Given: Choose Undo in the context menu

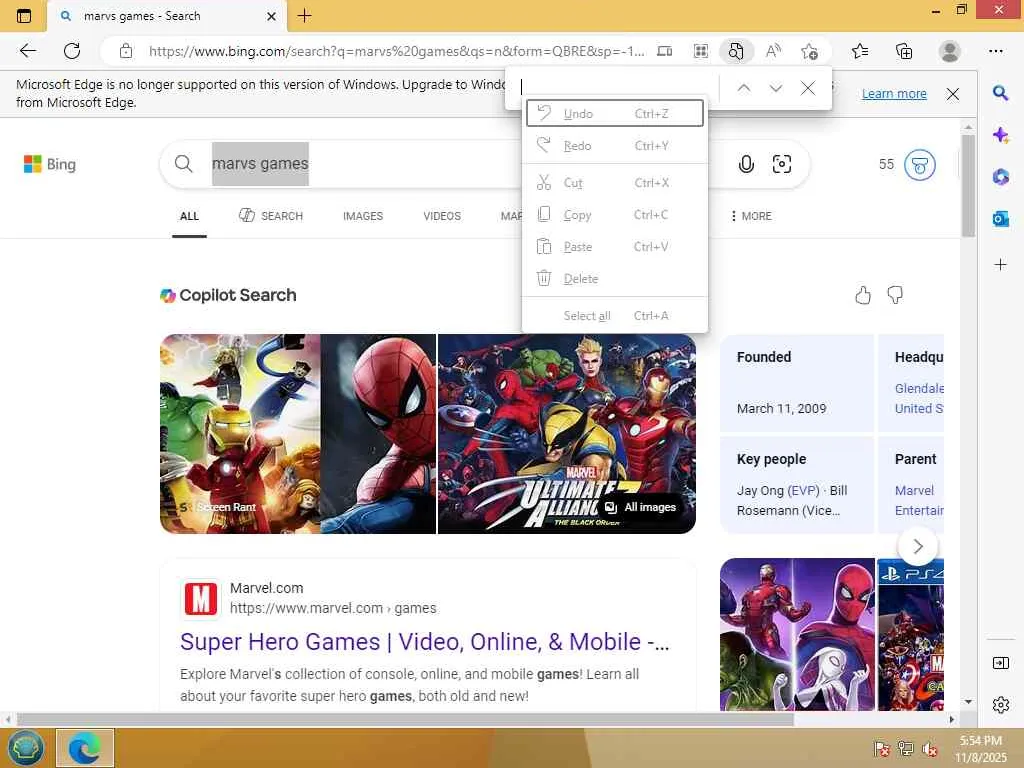Looking at the screenshot, I should [615, 114].
